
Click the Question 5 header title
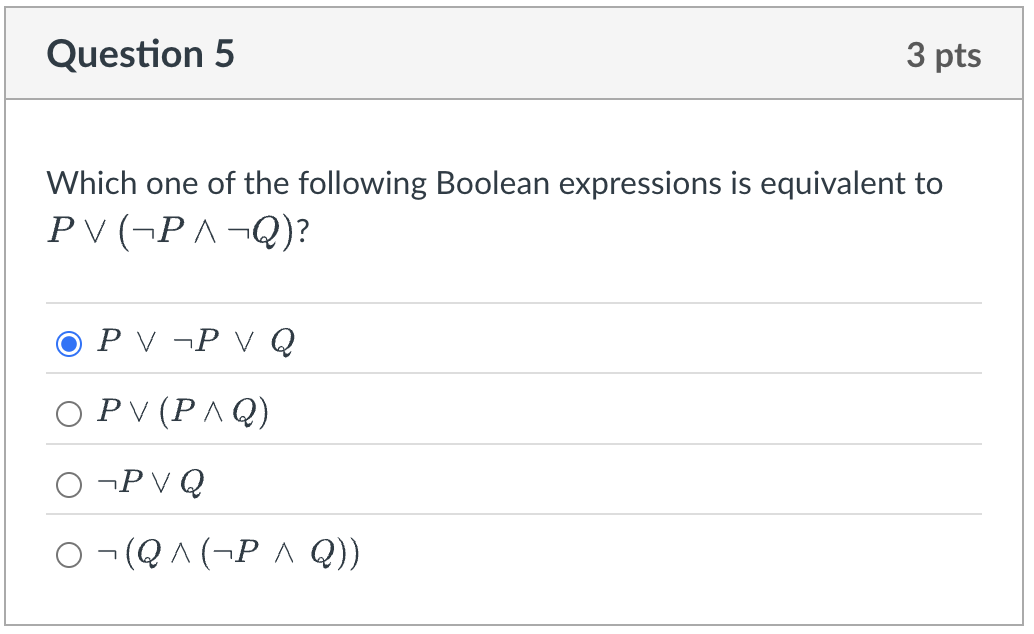click(140, 54)
